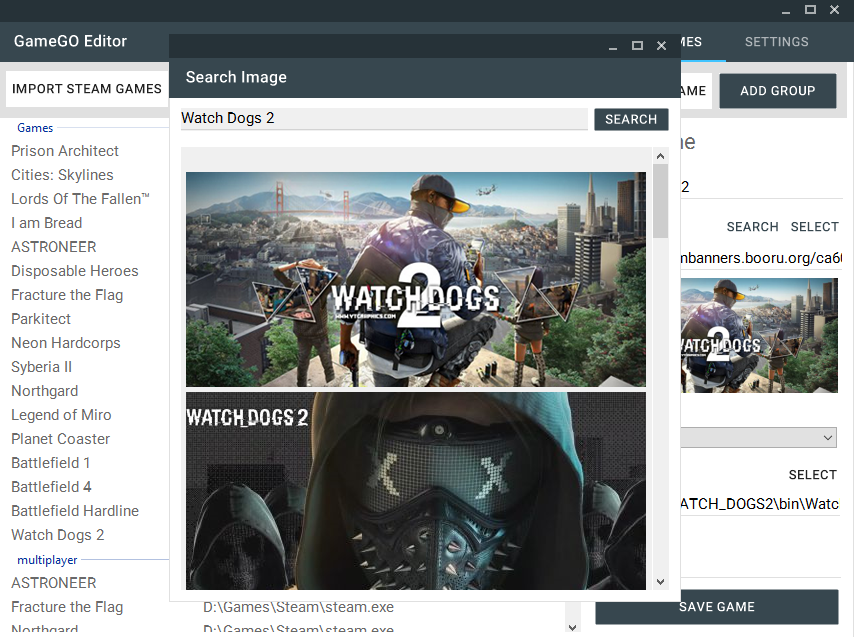Open the SETTINGS tab

776,42
